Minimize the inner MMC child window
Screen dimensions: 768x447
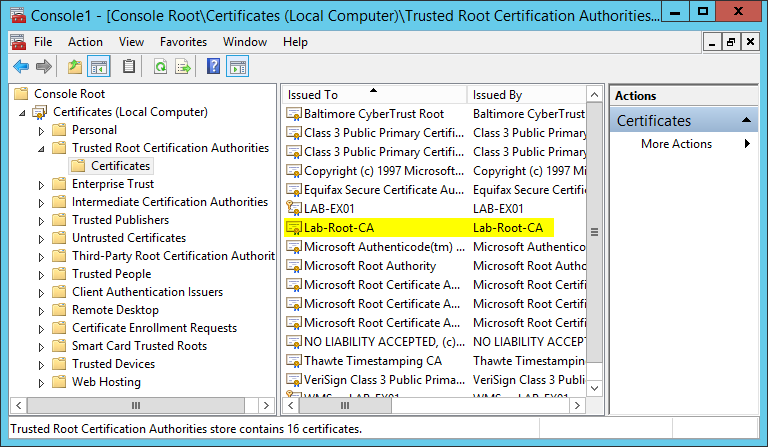click(x=712, y=42)
